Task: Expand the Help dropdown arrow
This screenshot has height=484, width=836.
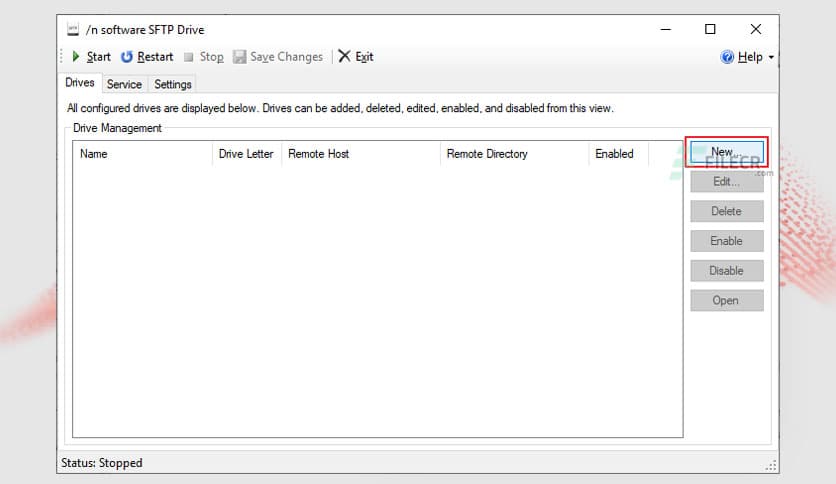Action: pyautogui.click(x=771, y=57)
